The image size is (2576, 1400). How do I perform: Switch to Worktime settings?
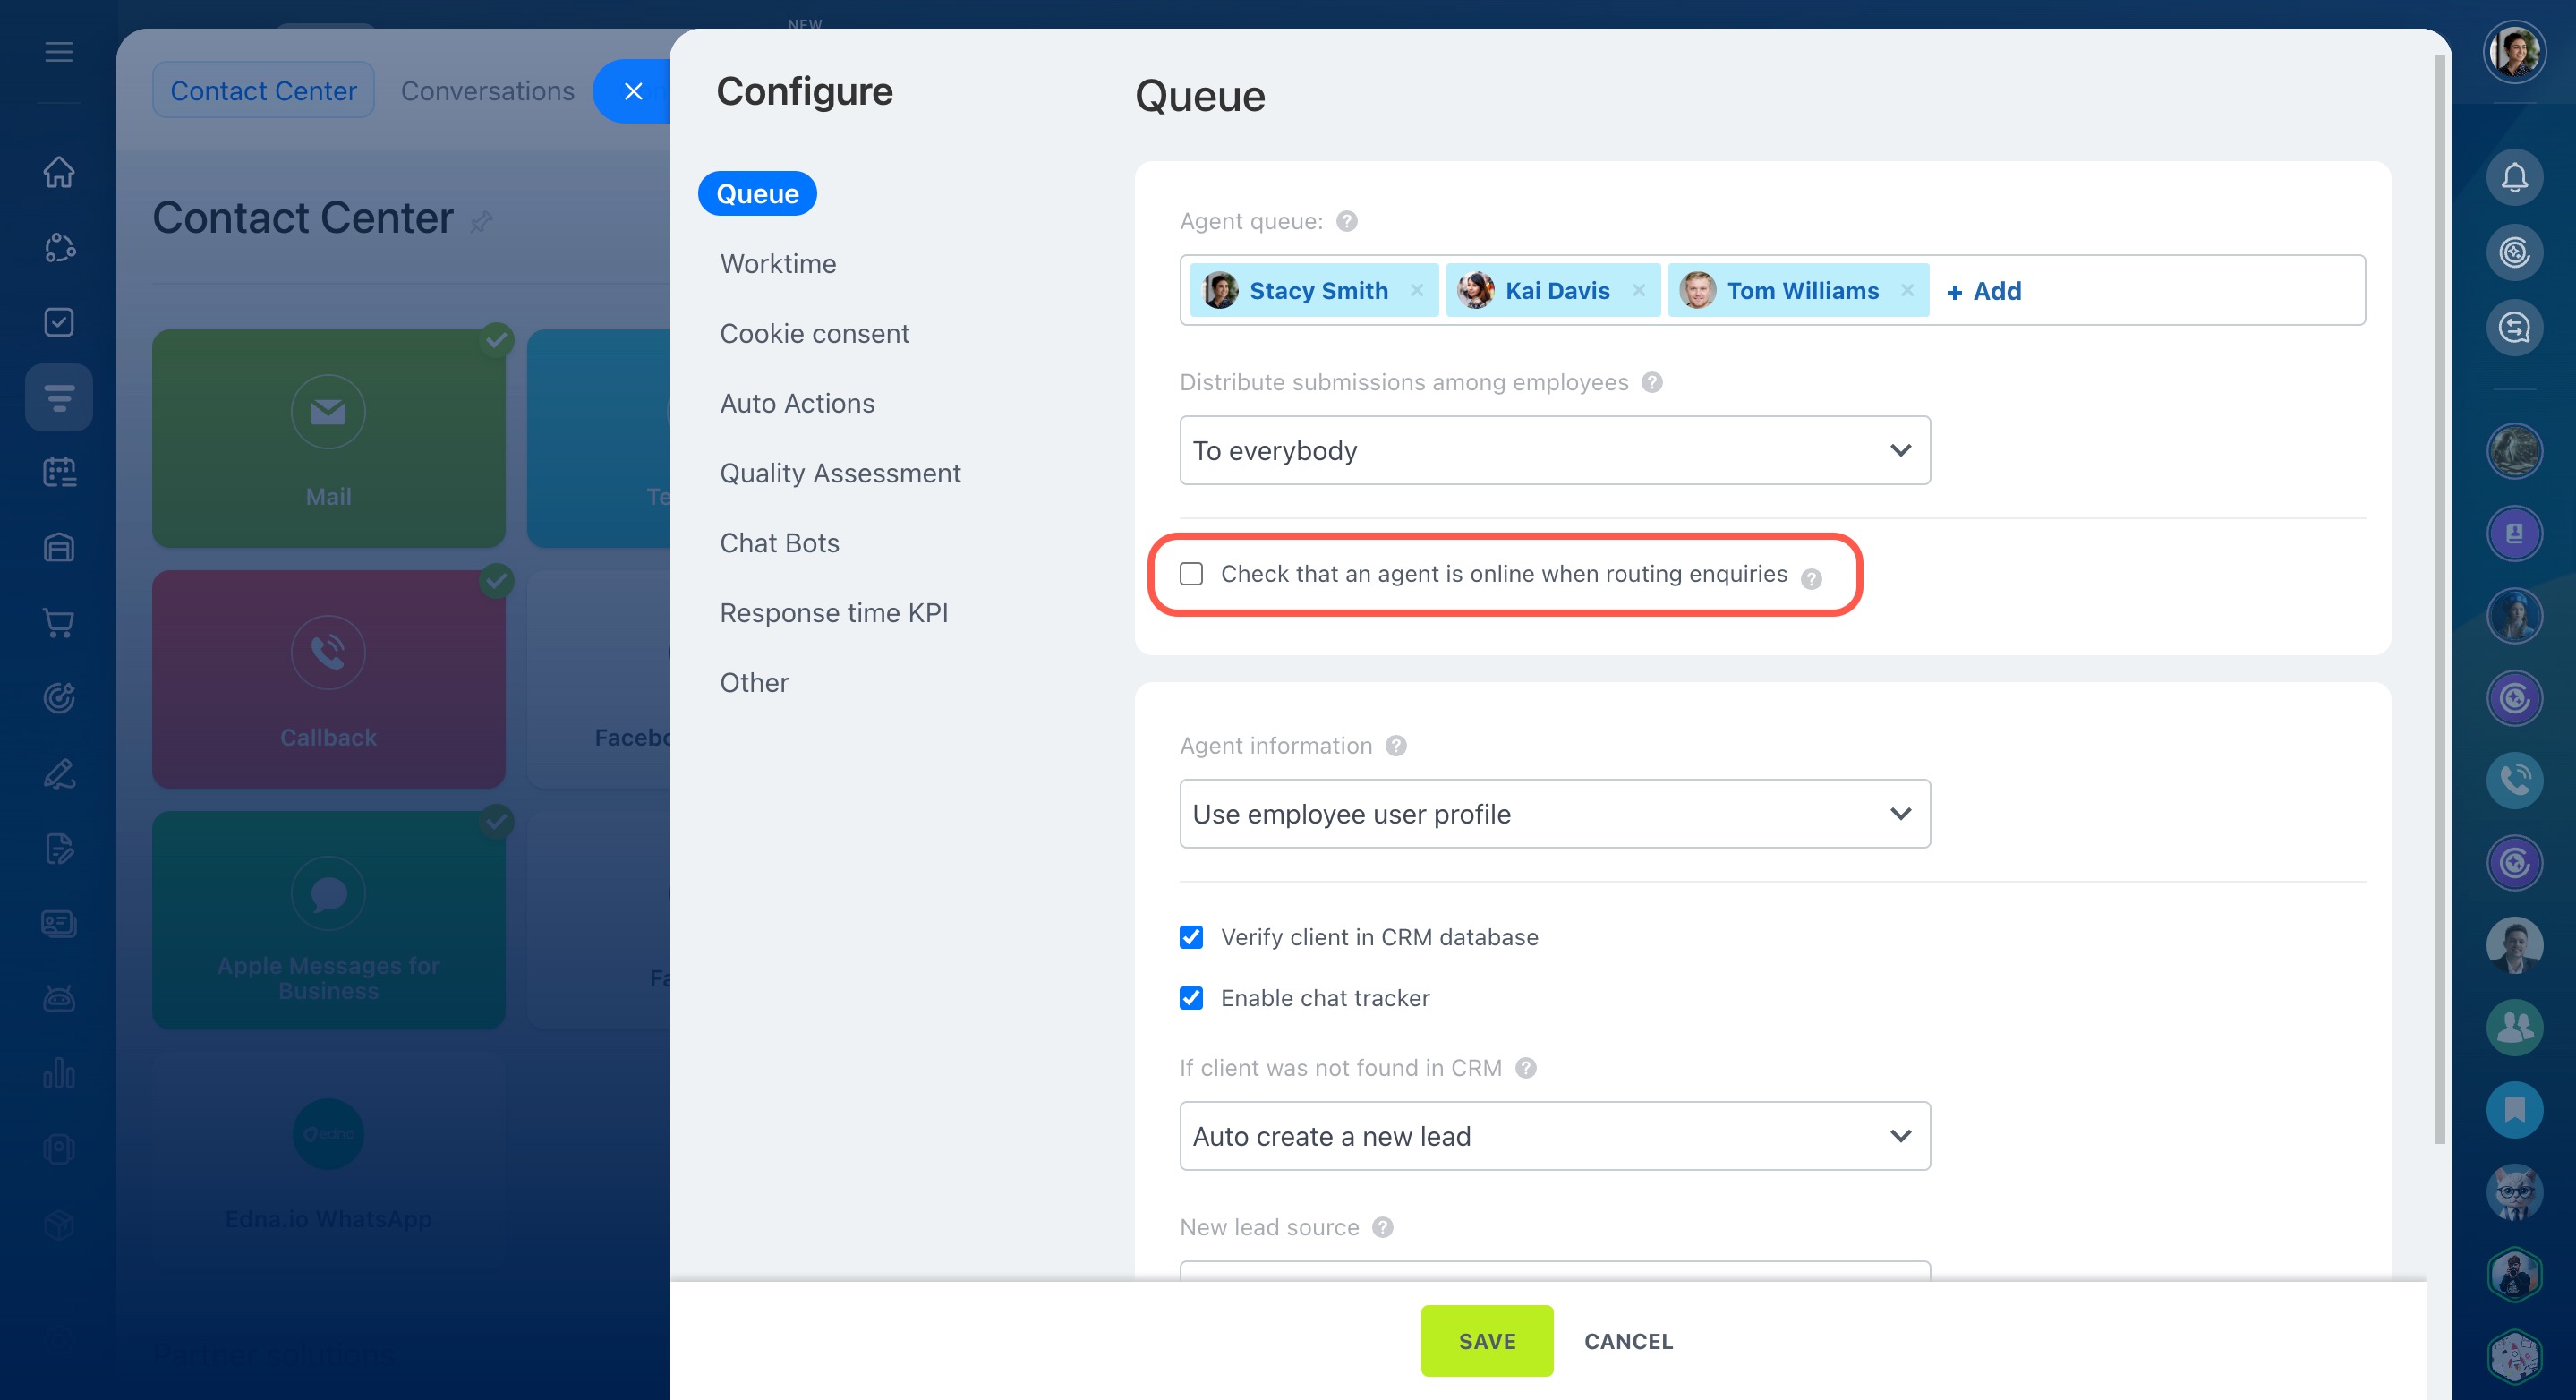click(x=778, y=264)
